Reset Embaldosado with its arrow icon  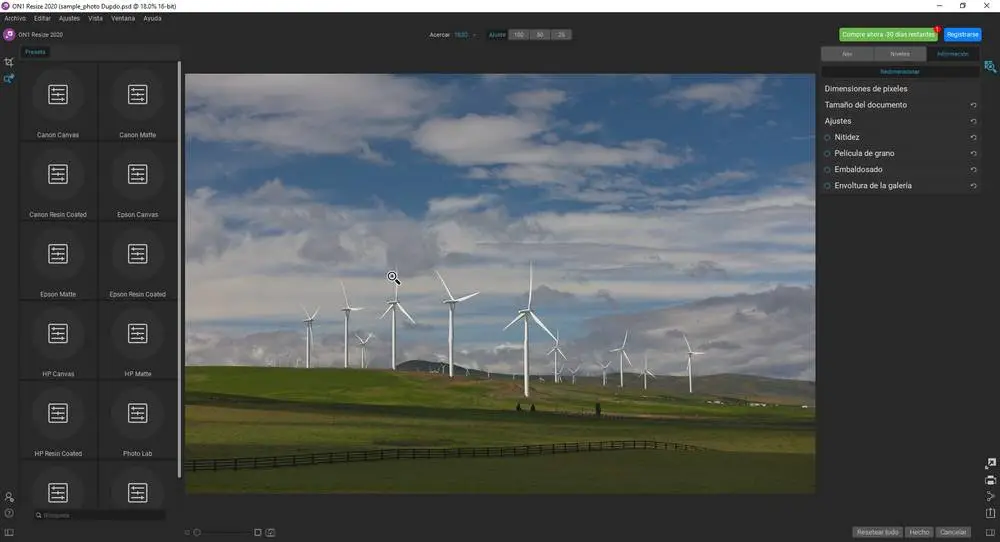click(x=973, y=170)
